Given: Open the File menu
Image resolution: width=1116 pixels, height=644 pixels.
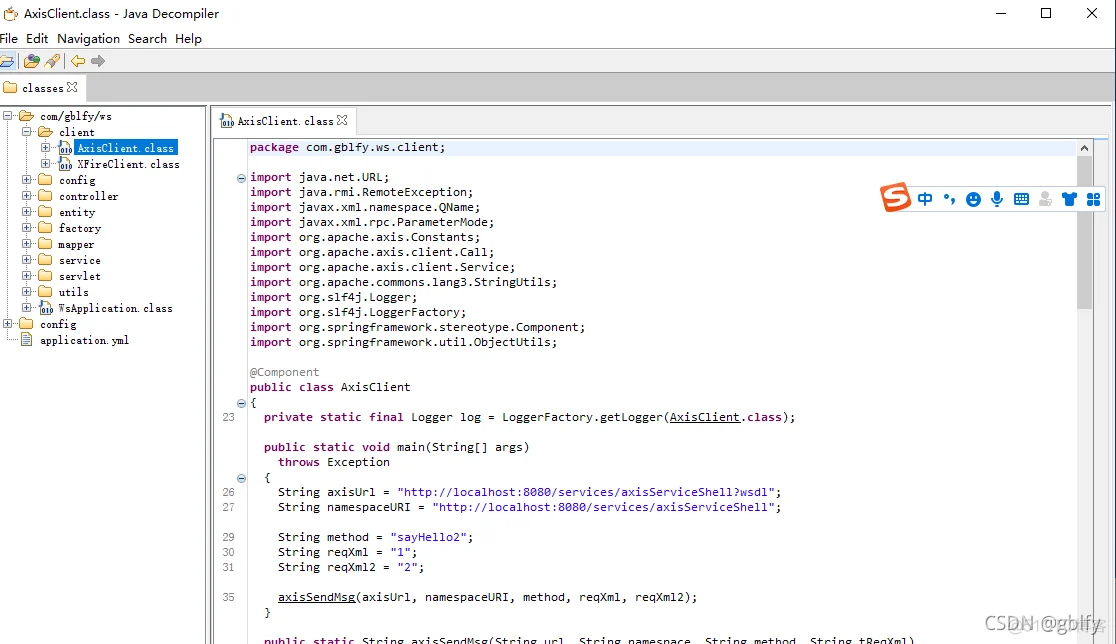Looking at the screenshot, I should coord(9,38).
